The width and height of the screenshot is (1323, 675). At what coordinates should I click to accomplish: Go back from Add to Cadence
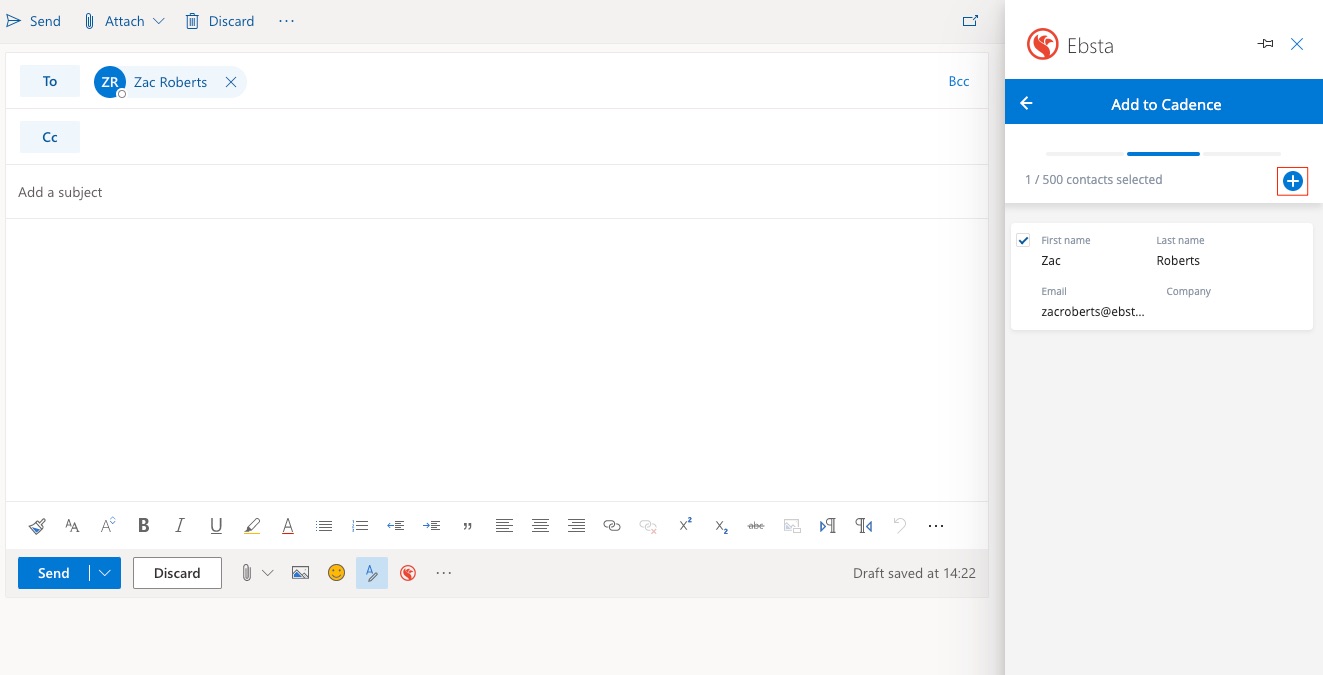tap(1026, 103)
